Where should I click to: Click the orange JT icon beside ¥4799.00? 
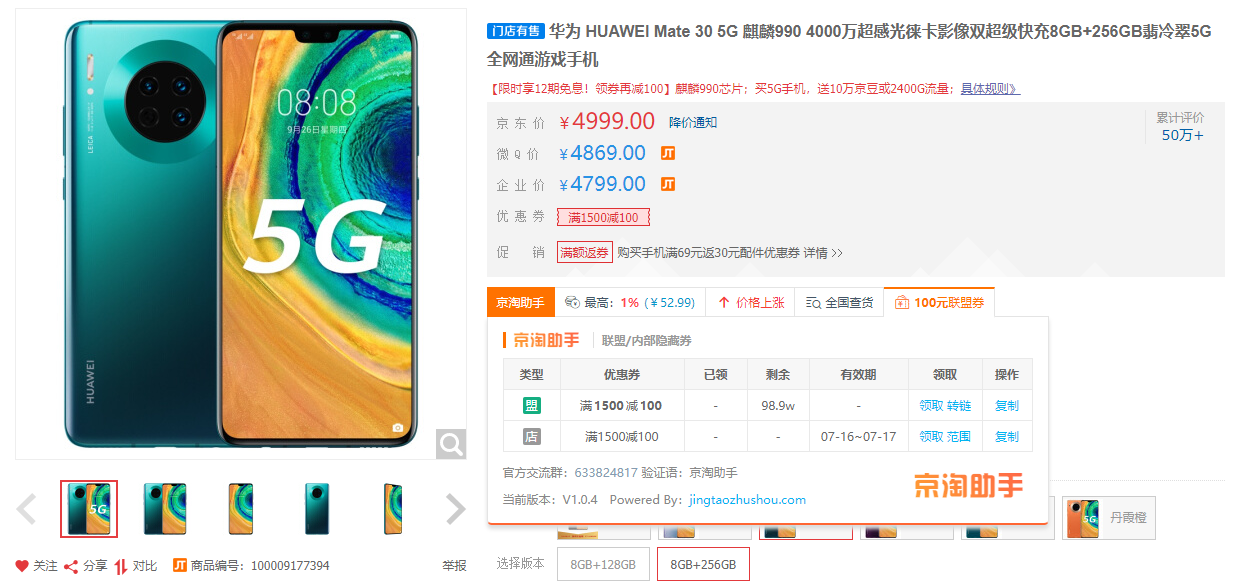coord(668,184)
